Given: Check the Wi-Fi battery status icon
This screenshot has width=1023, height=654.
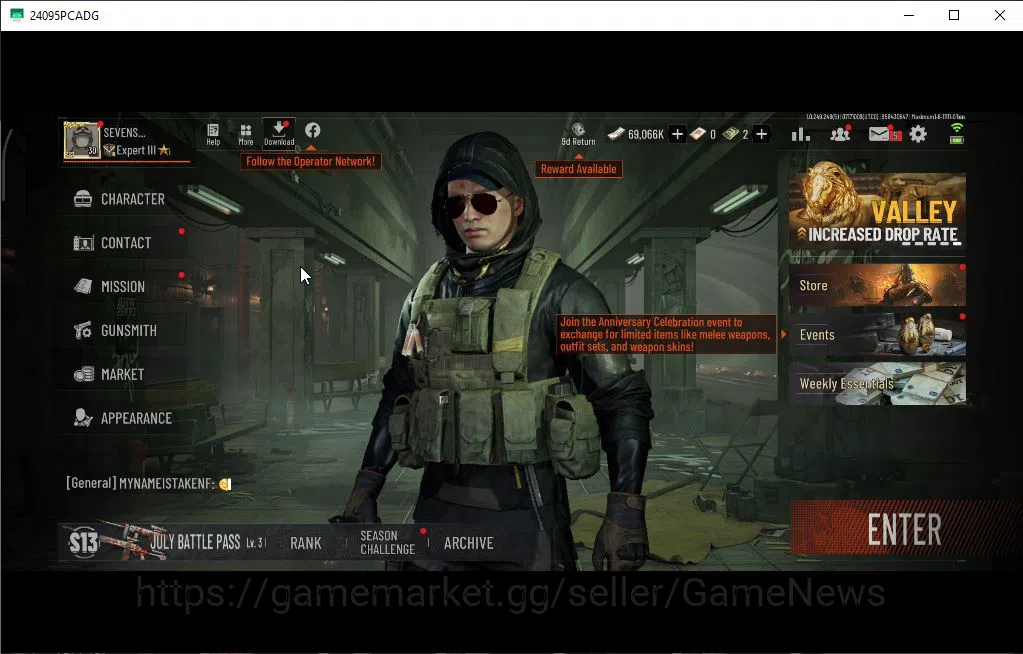Looking at the screenshot, I should 956,133.
